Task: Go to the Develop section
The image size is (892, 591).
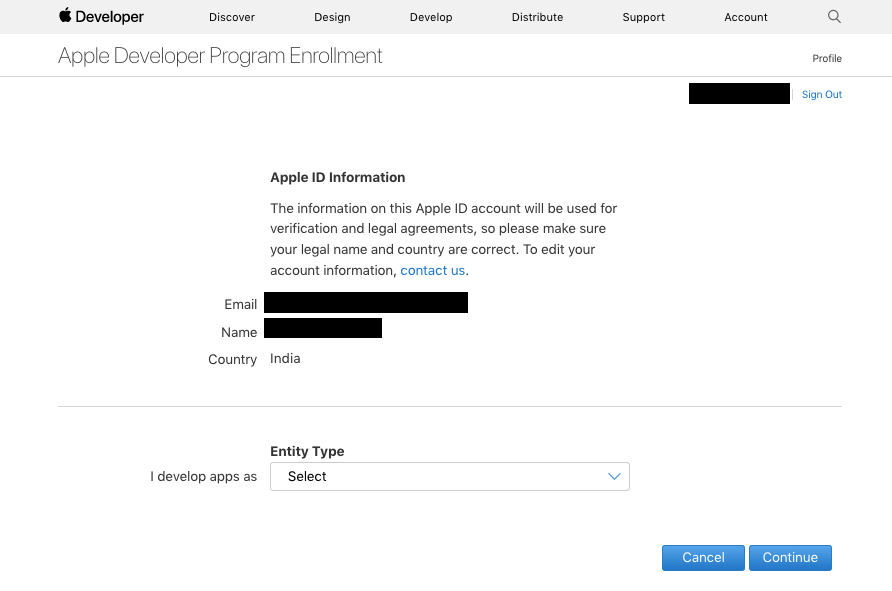Action: tap(431, 17)
